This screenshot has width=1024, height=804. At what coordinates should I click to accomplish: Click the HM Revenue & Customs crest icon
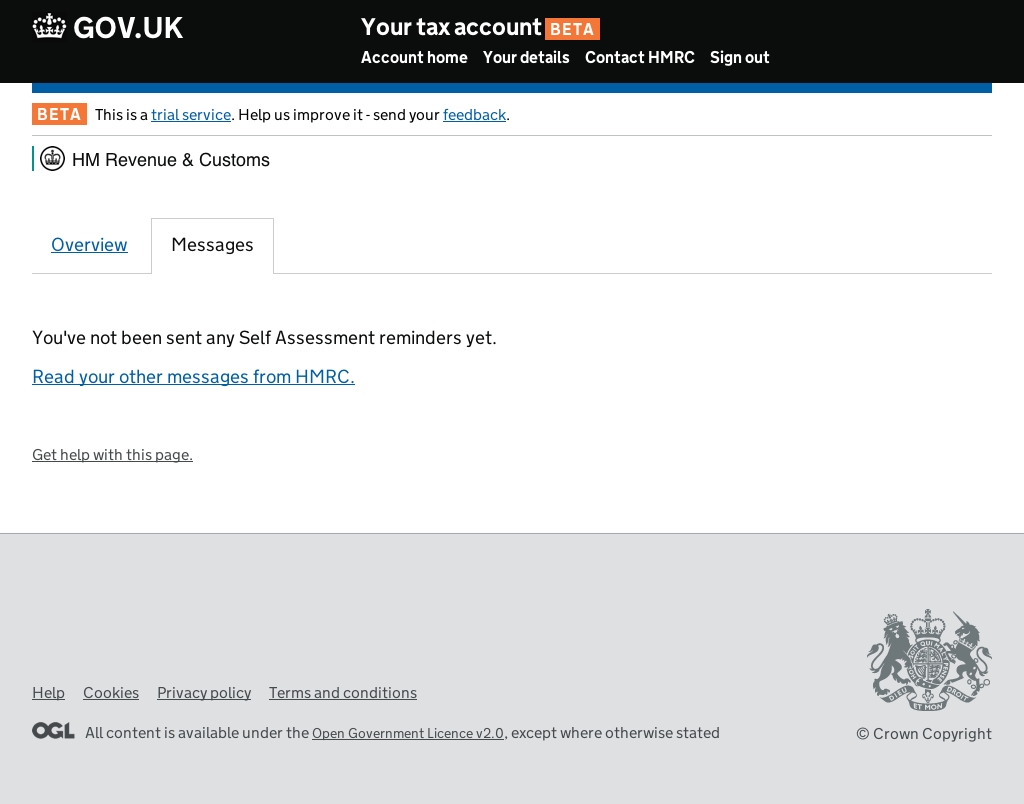(x=52, y=159)
